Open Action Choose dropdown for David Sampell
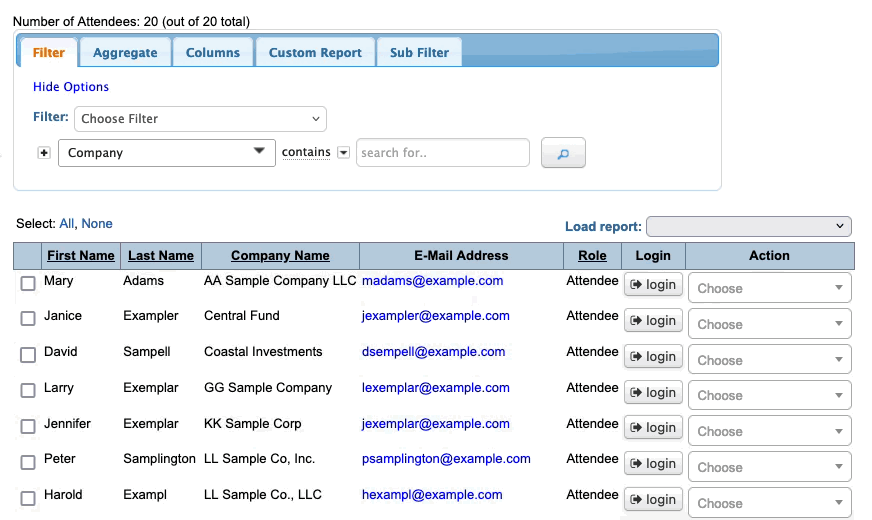The width and height of the screenshot is (872, 520). pos(770,360)
